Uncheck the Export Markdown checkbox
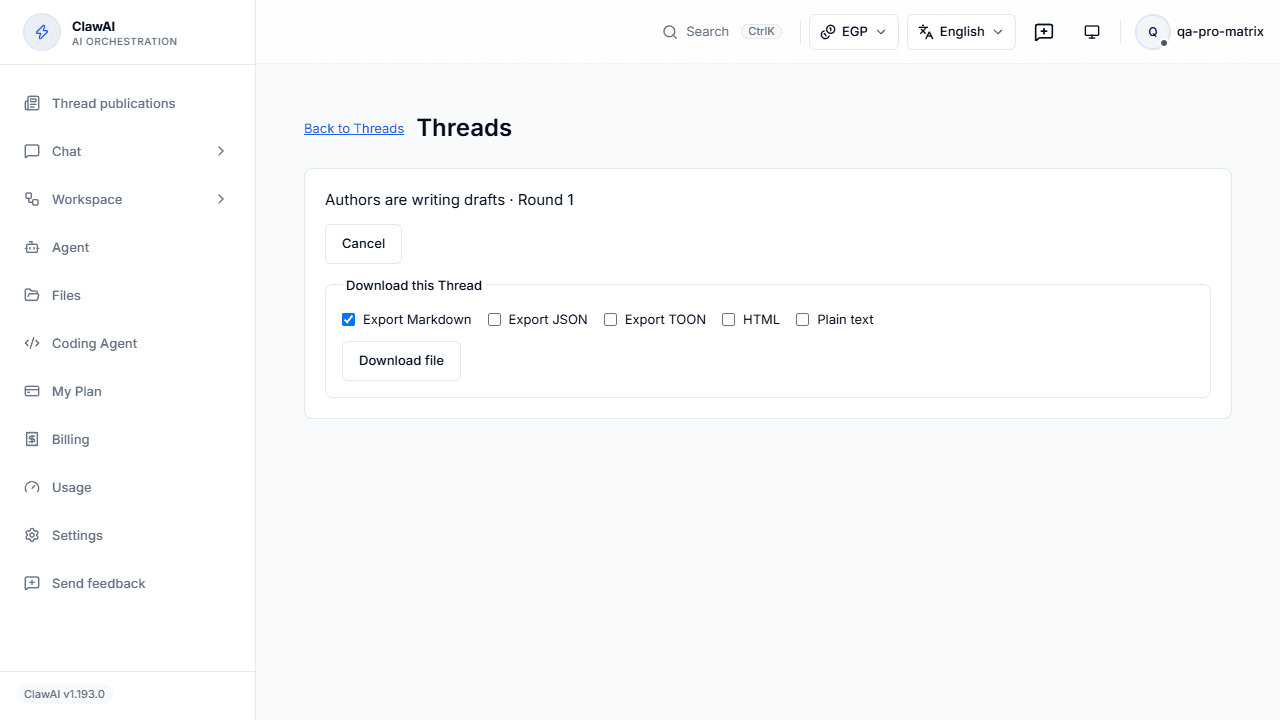Viewport: 1280px width, 720px height. (348, 320)
